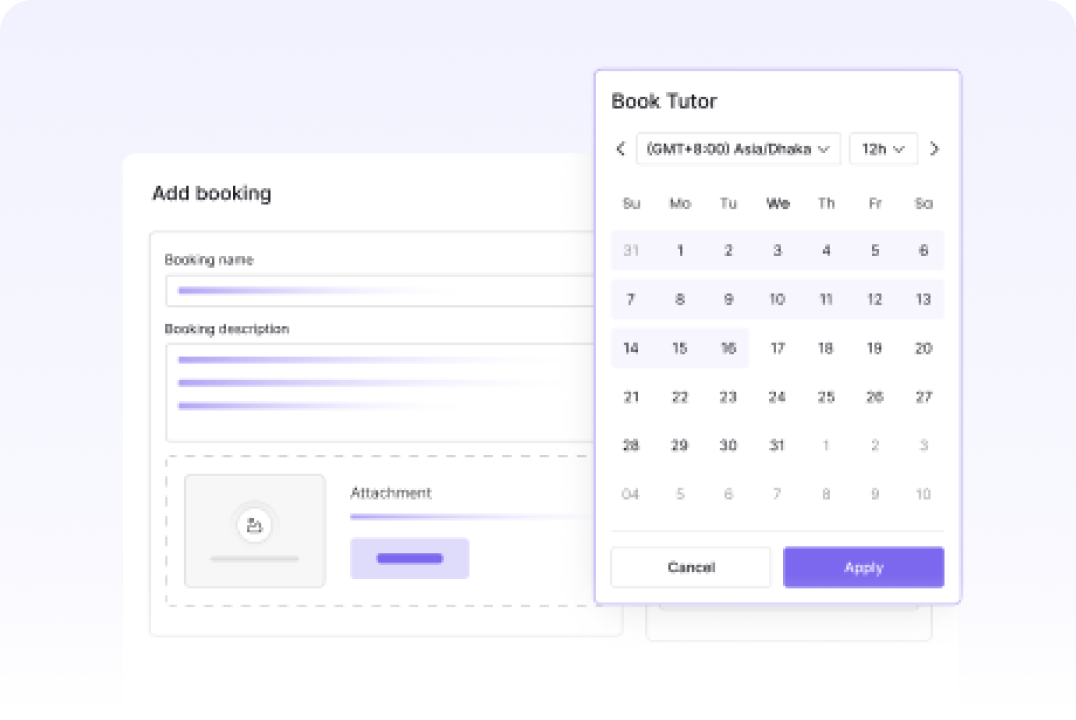The height and width of the screenshot is (720, 1076).
Task: Select date 8 in second calendar row
Action: [x=679, y=299]
